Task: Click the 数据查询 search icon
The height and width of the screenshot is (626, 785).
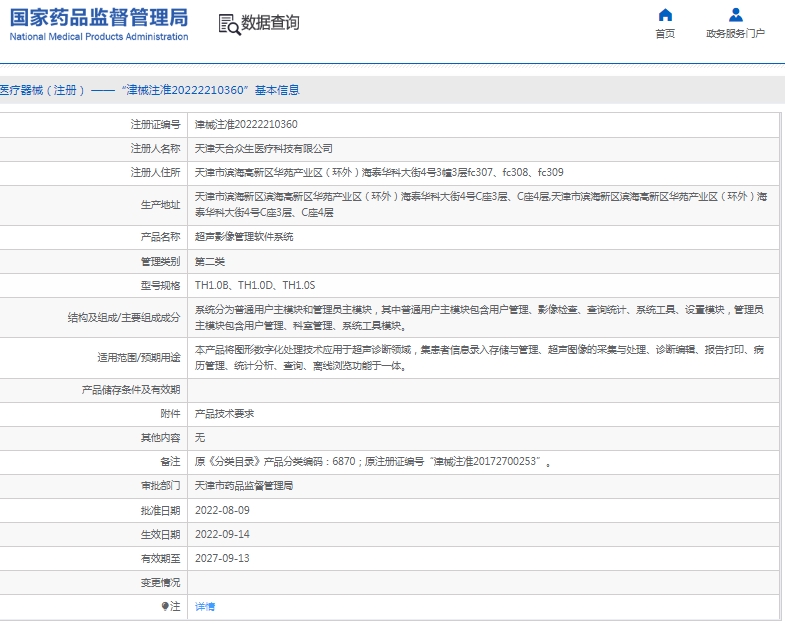Action: tap(229, 25)
